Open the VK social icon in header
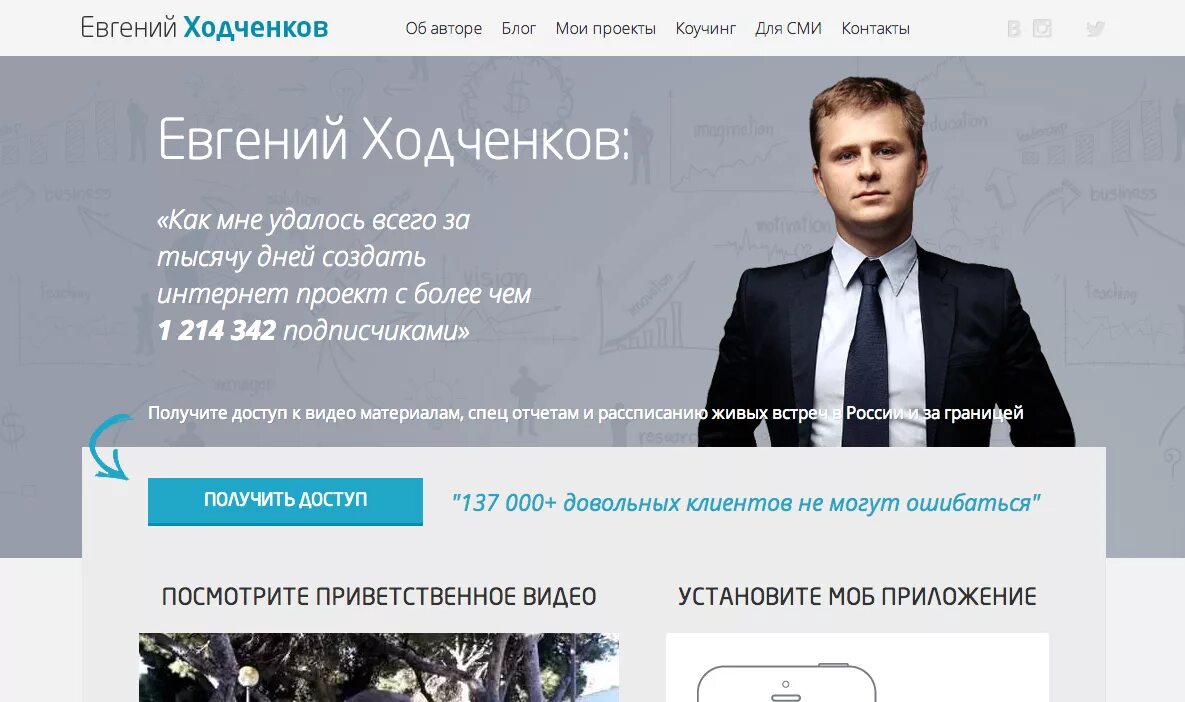The image size is (1185, 702). pyautogui.click(x=1013, y=29)
